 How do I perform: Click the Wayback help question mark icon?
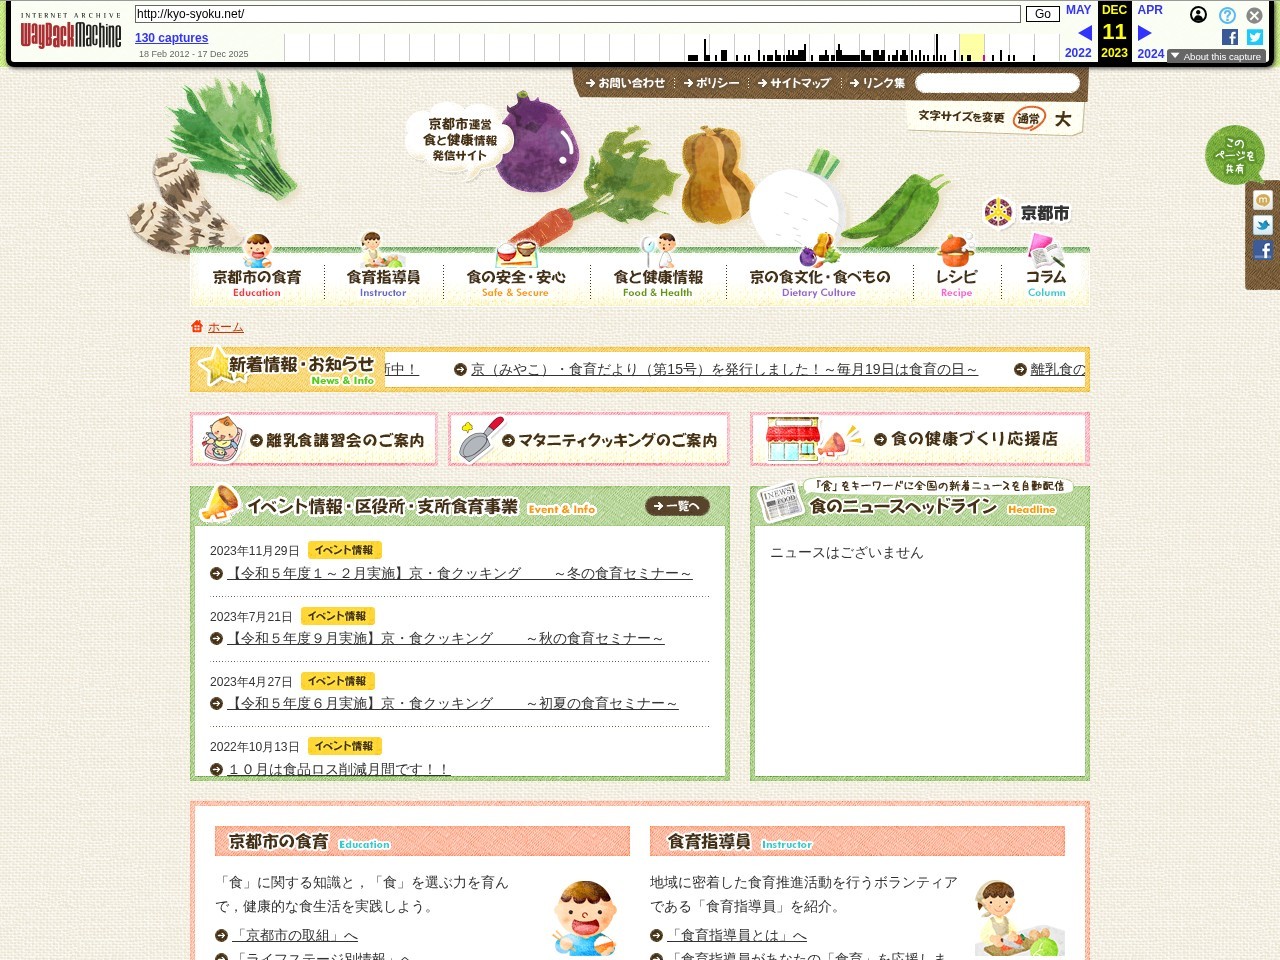(1227, 15)
